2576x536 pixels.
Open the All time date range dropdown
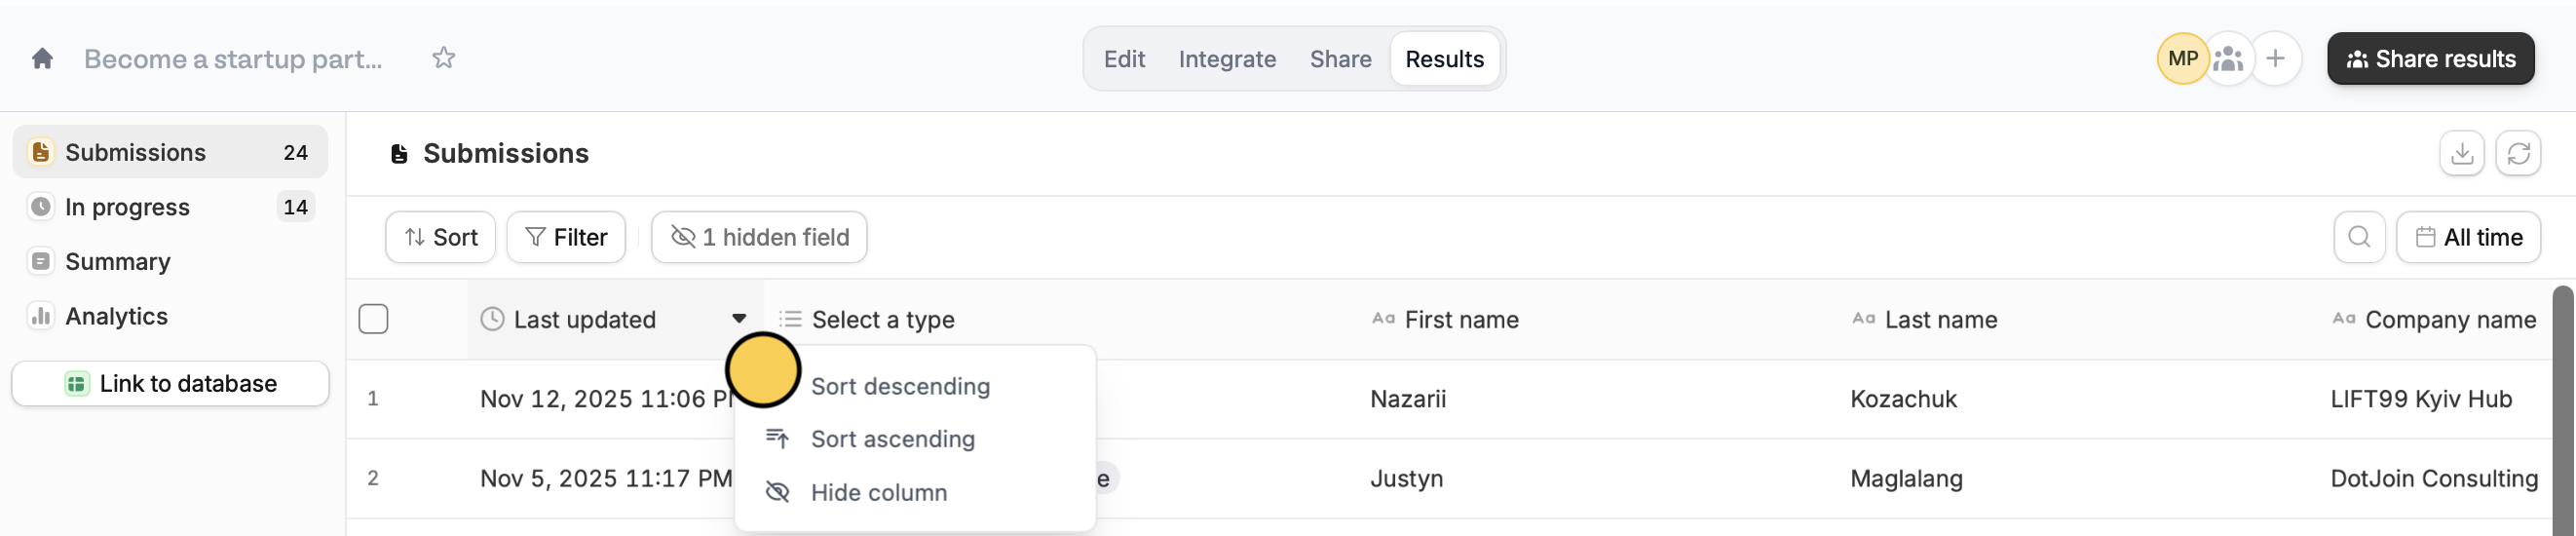pyautogui.click(x=2468, y=237)
